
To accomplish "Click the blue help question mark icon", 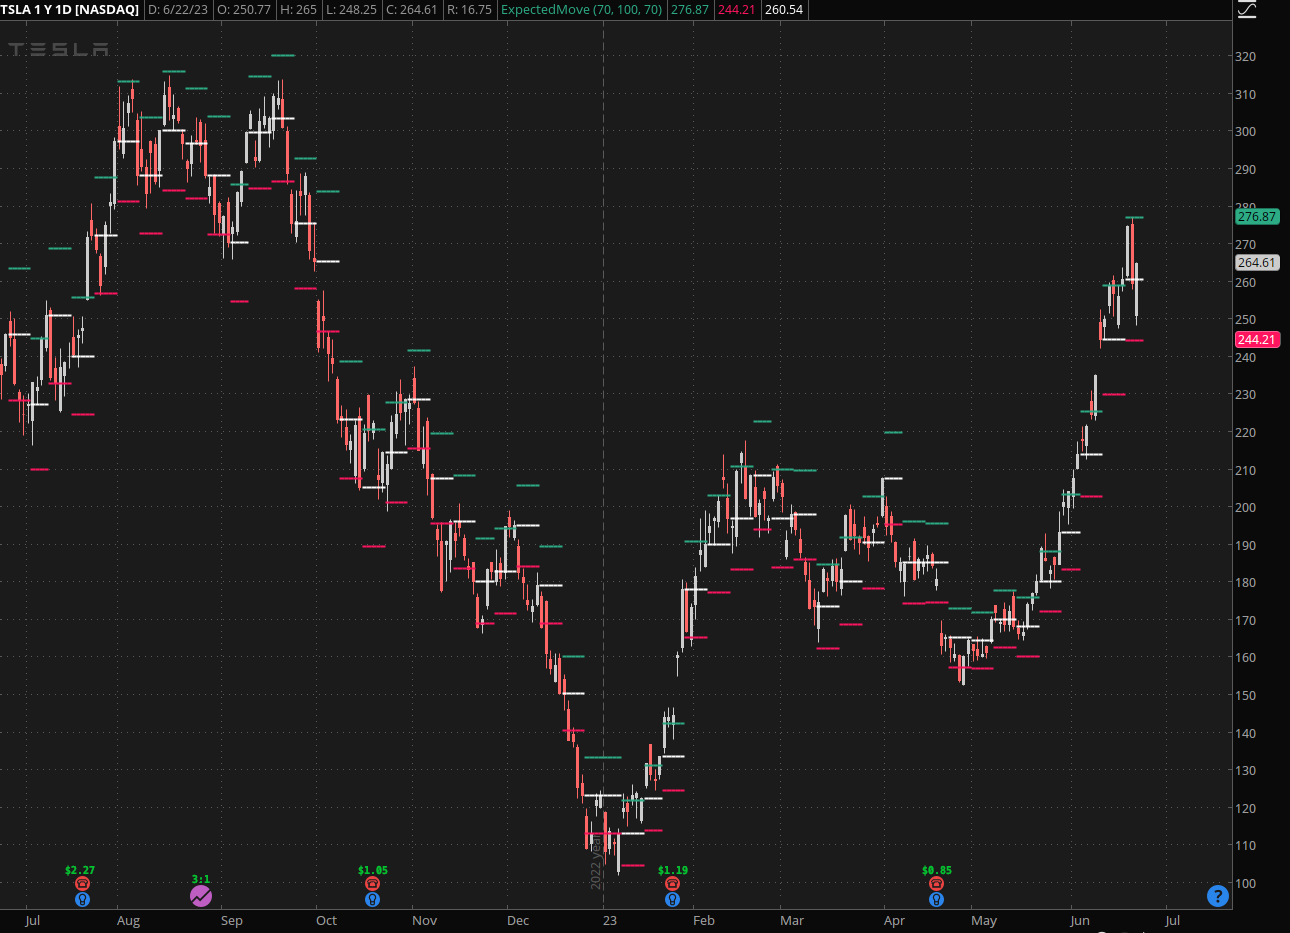I will coord(1217,896).
